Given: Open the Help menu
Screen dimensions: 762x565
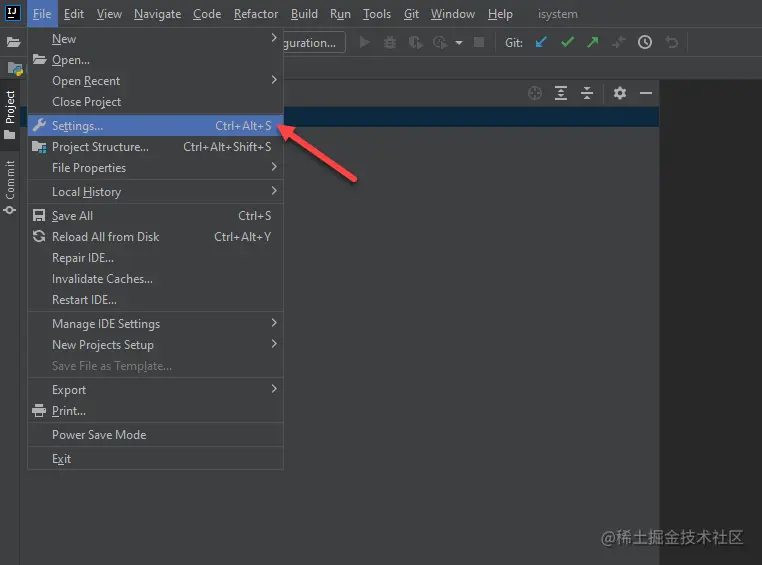Looking at the screenshot, I should tap(500, 14).
